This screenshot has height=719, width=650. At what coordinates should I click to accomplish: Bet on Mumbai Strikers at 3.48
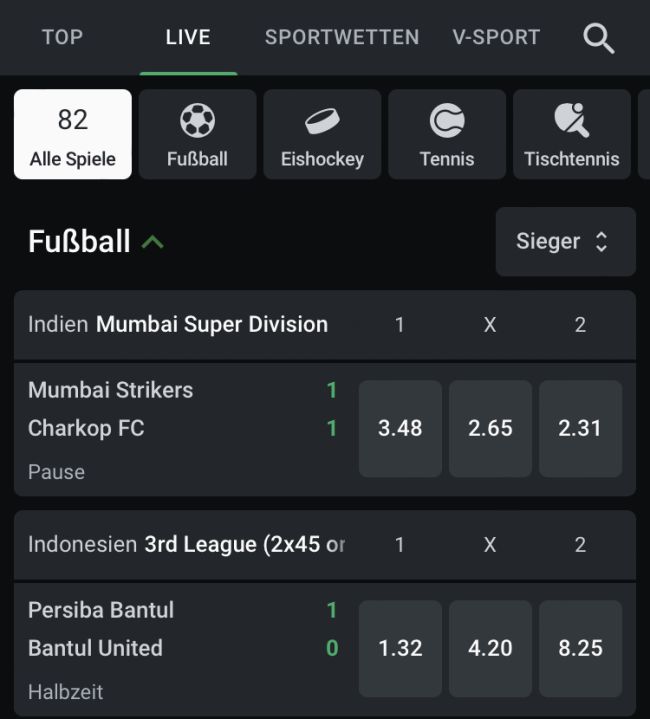click(x=400, y=428)
